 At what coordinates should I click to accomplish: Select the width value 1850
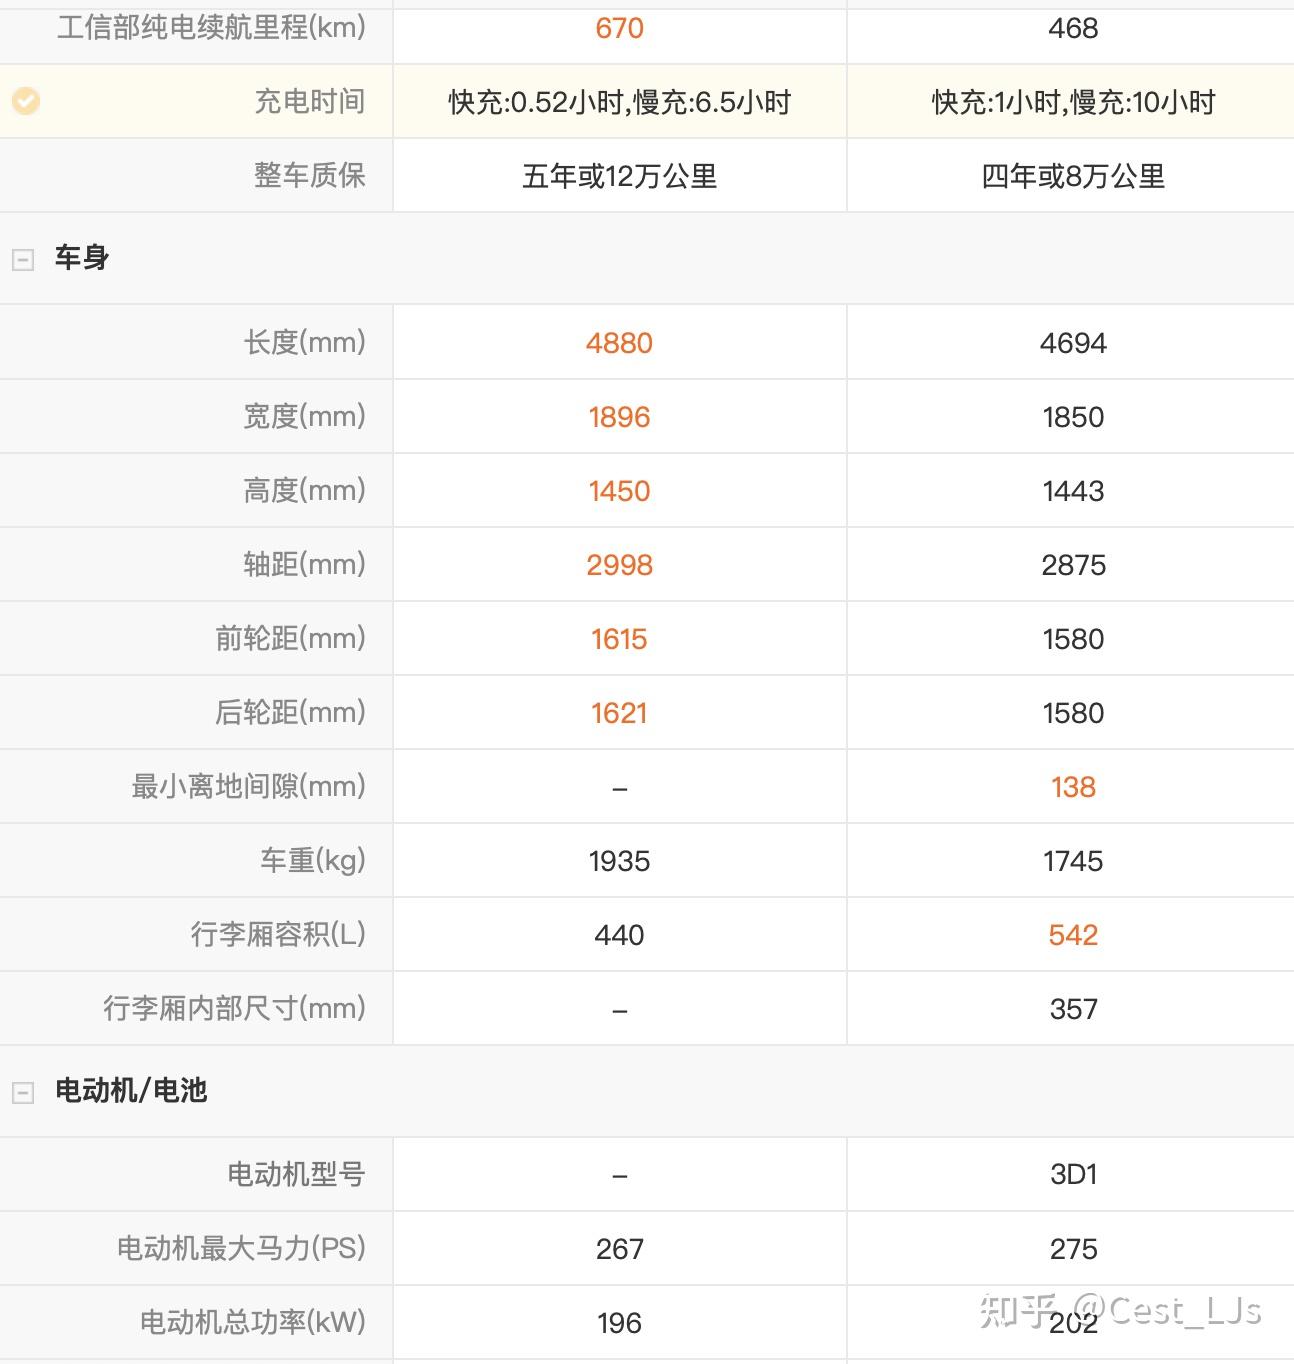1073,417
